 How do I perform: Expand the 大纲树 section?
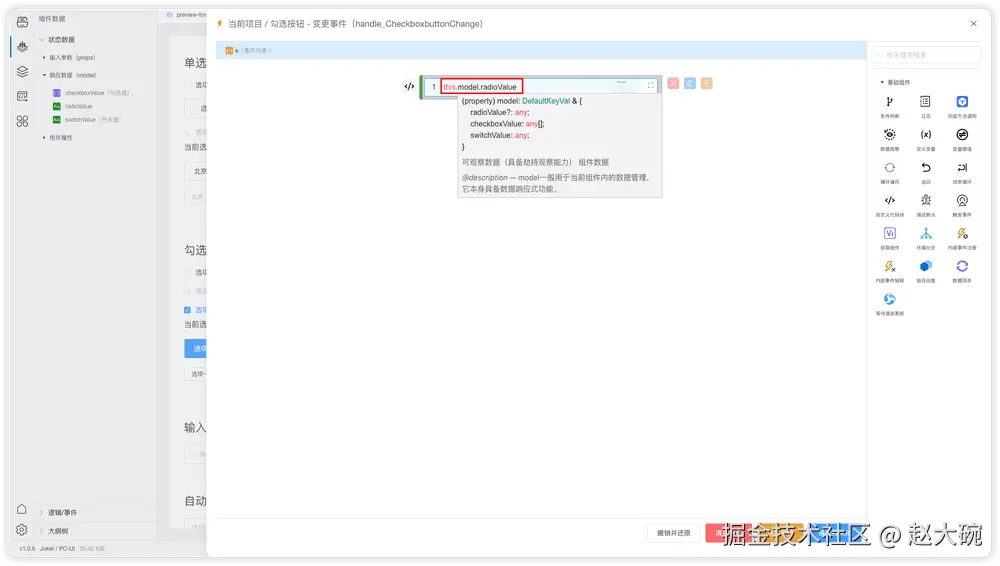point(42,531)
